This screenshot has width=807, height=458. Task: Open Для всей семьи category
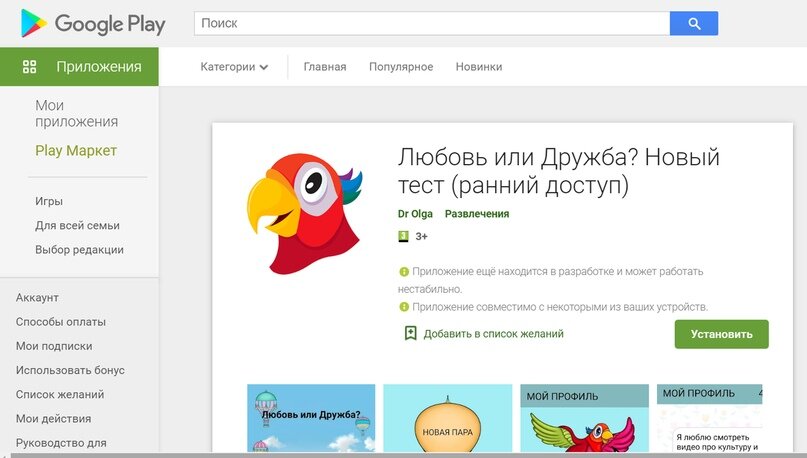[77, 225]
